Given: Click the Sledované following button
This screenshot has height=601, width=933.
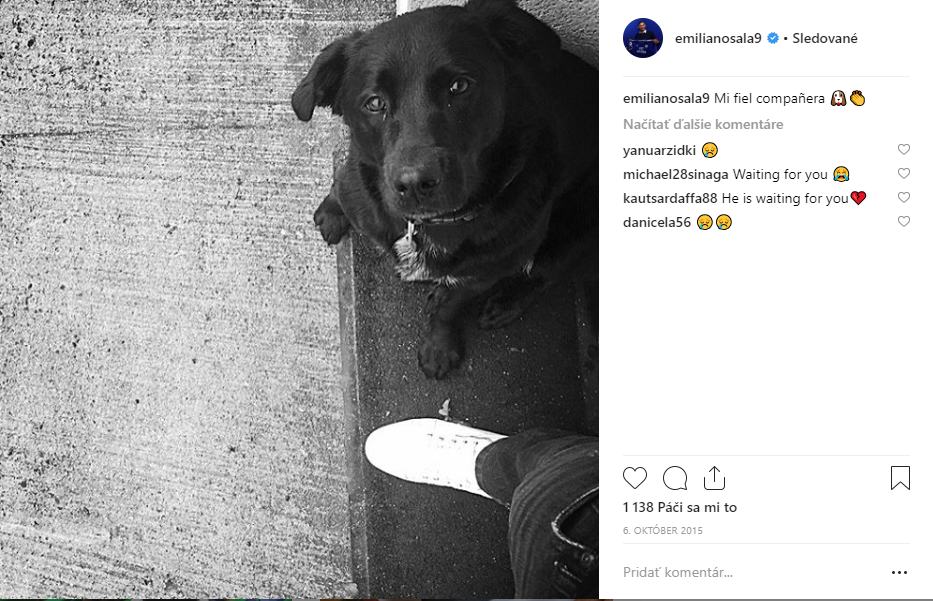Looking at the screenshot, I should 825,38.
